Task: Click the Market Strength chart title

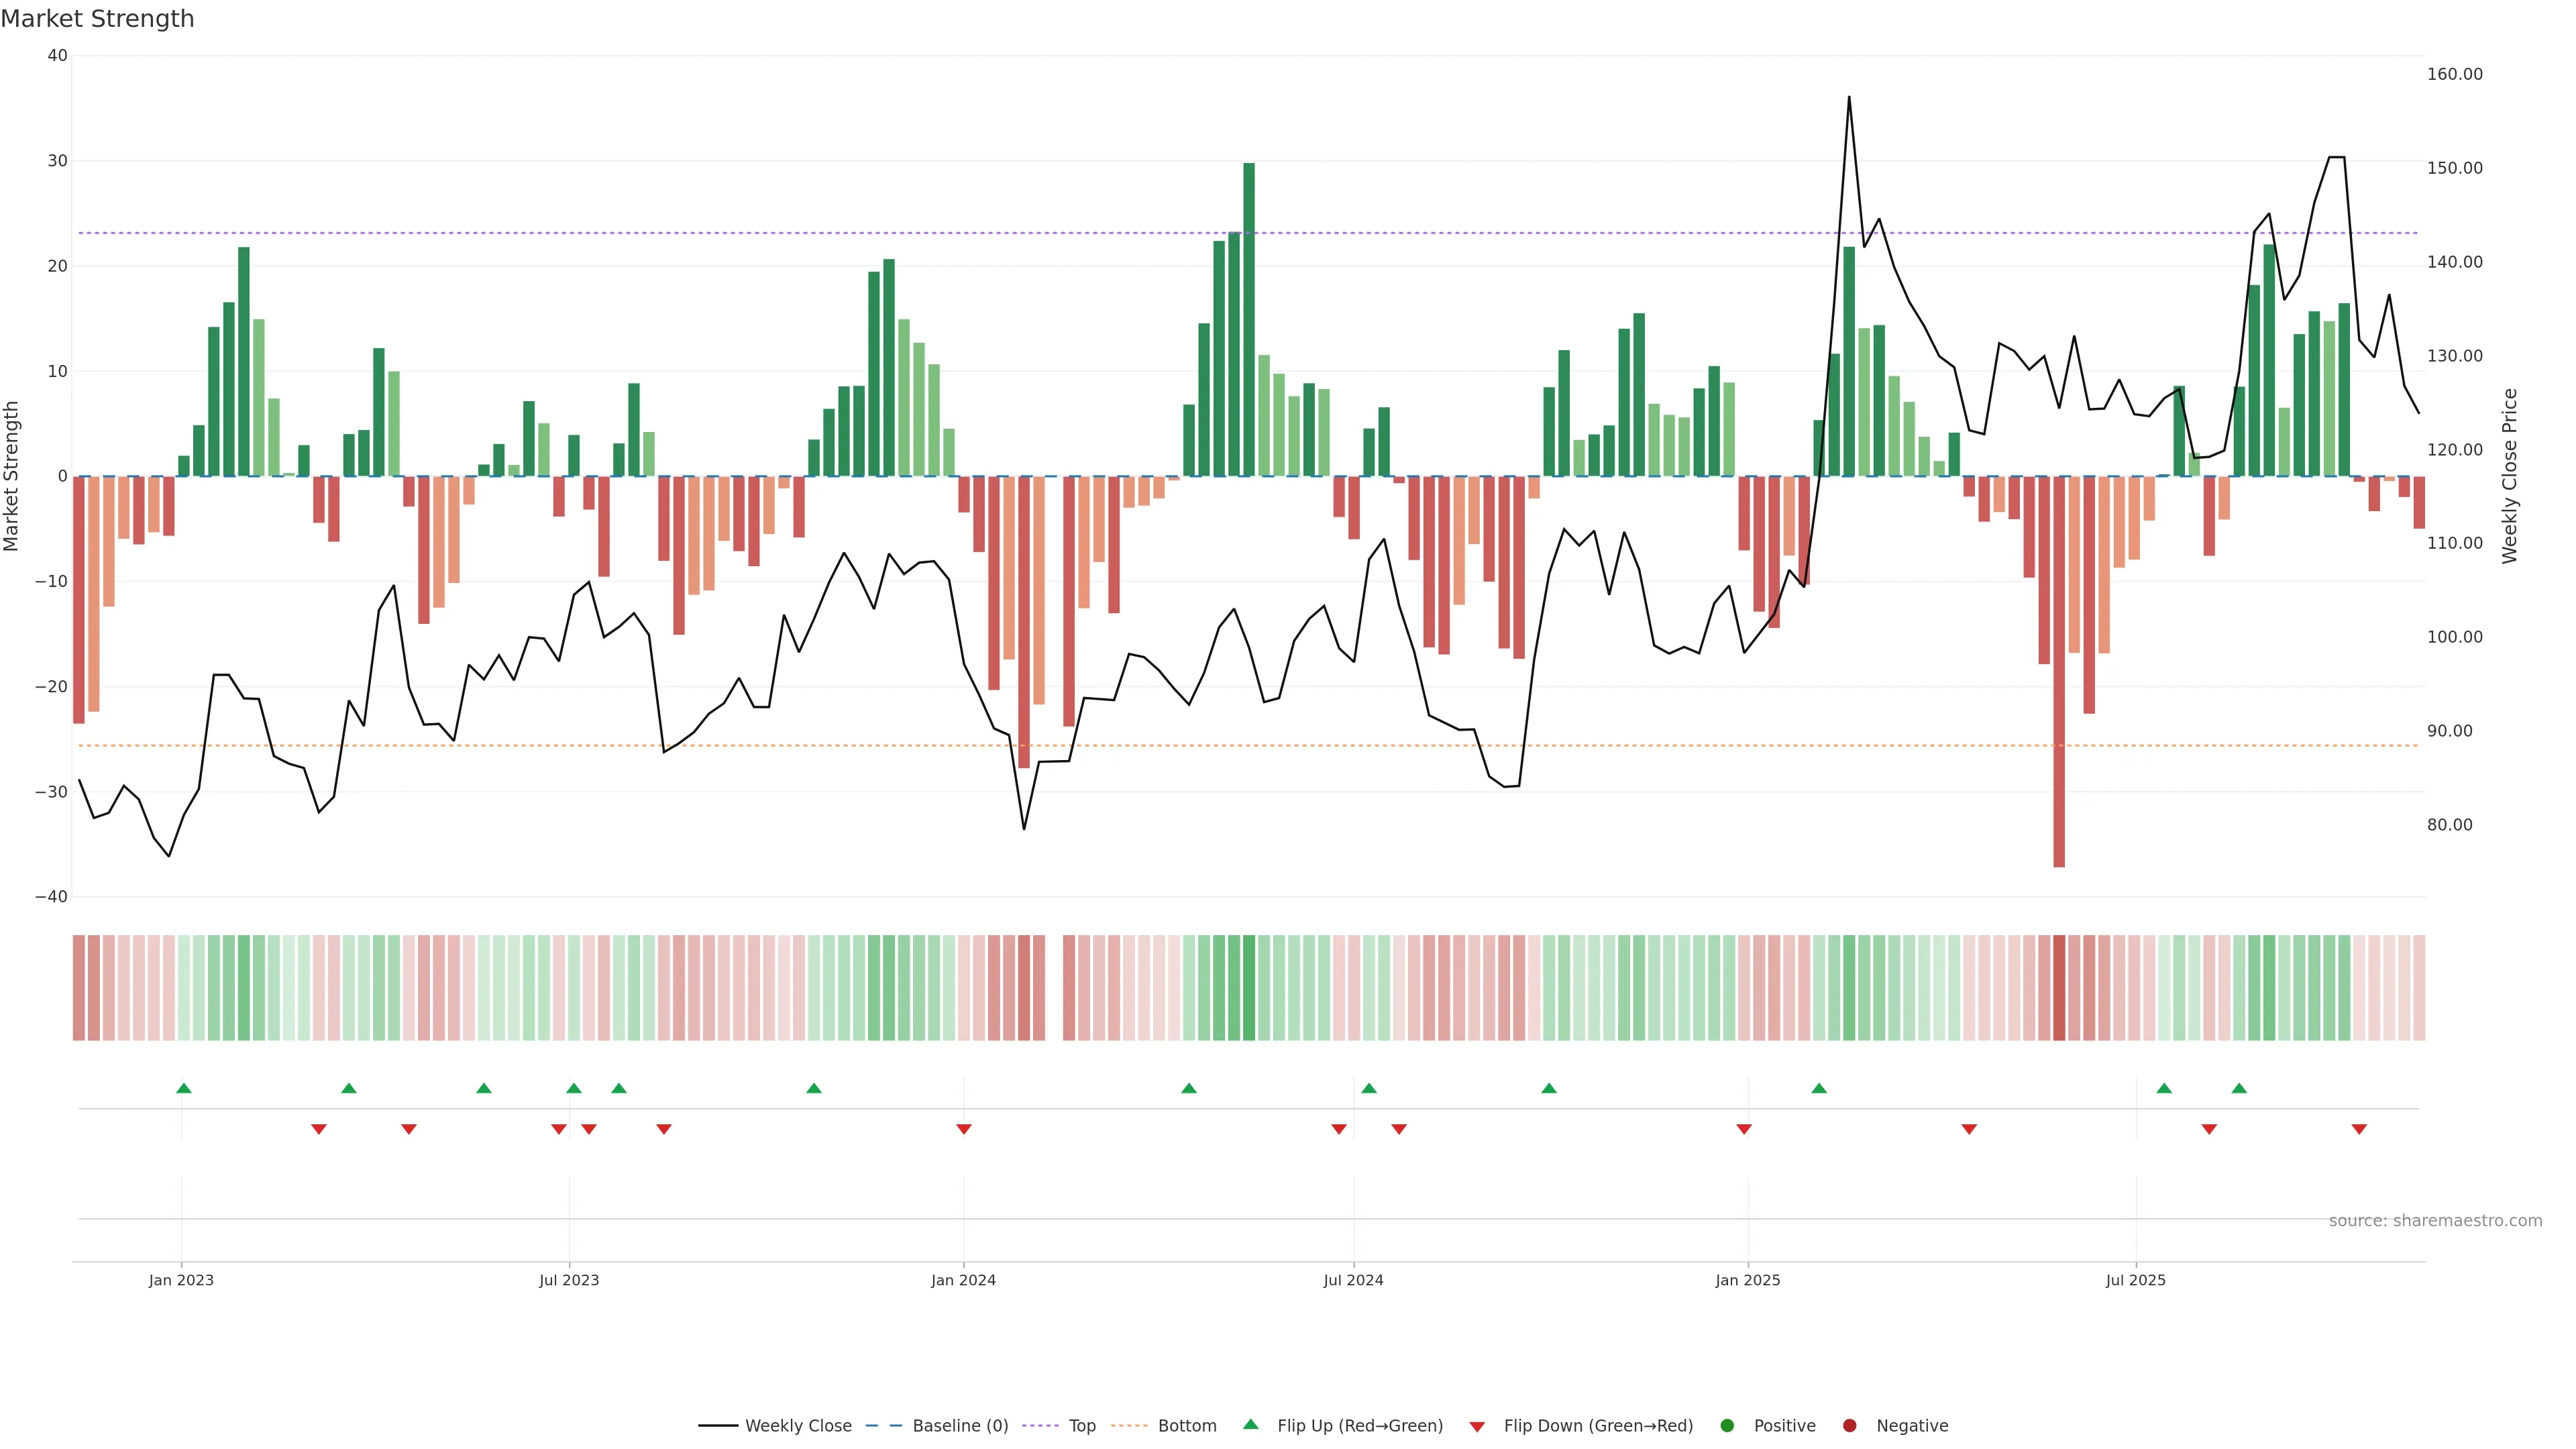Action: click(97, 19)
